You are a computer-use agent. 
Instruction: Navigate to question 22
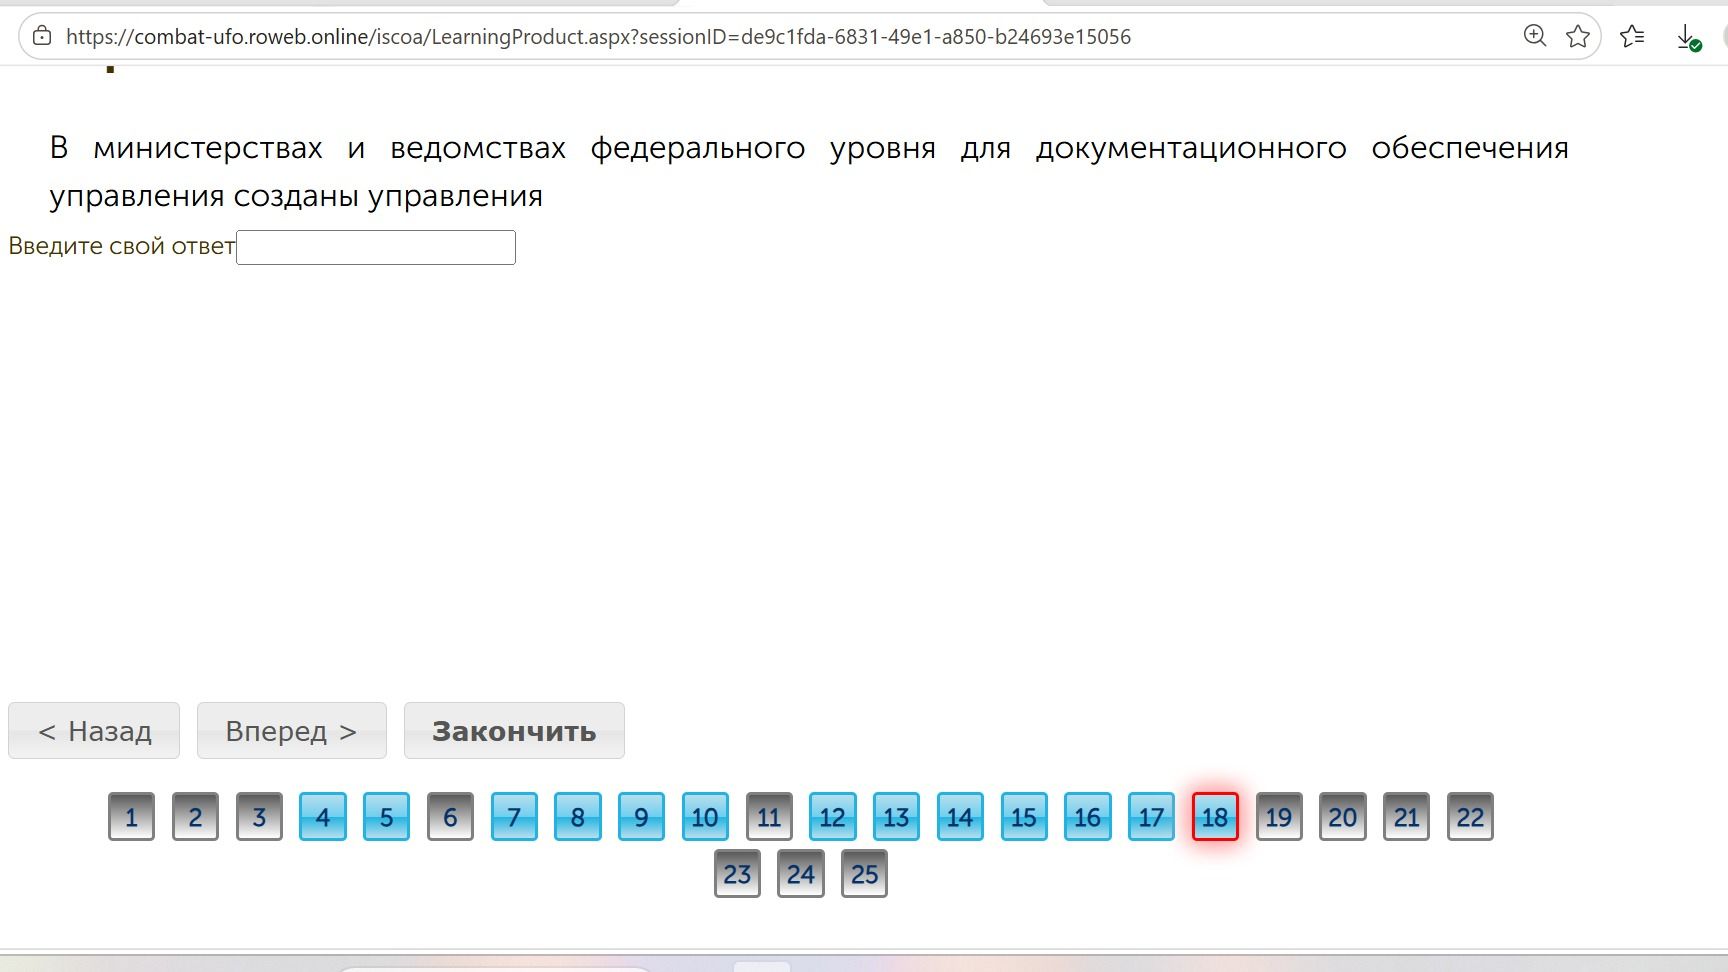click(1470, 817)
